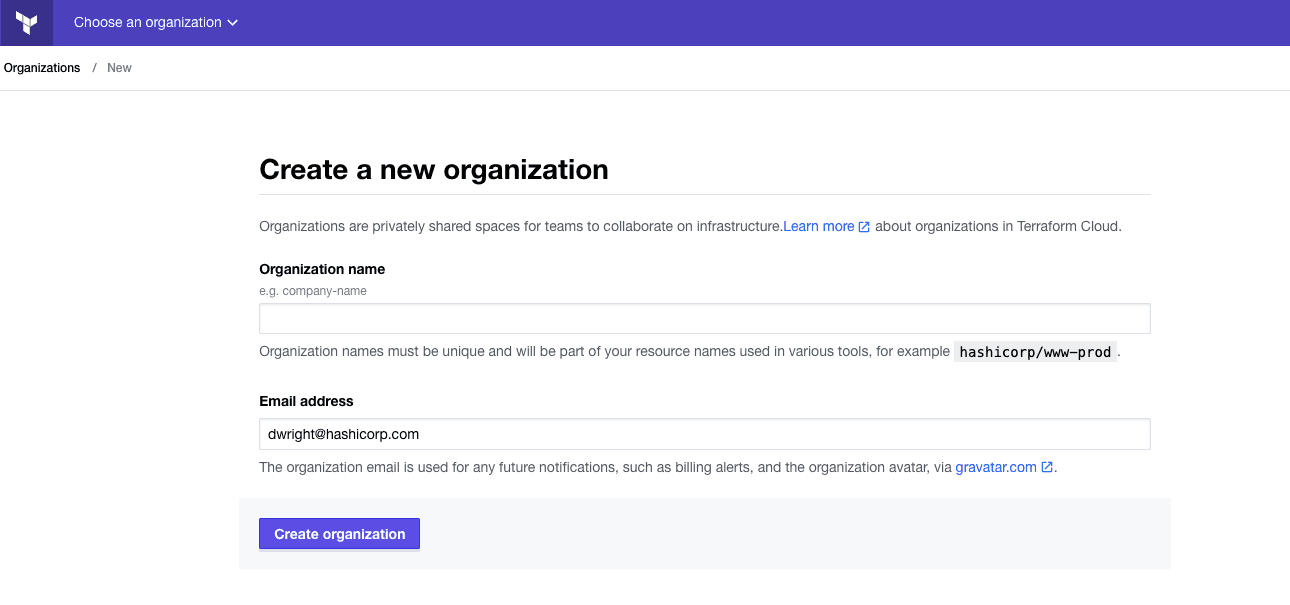
Task: Click the names must be unique helper text
Action: [x=600, y=352]
